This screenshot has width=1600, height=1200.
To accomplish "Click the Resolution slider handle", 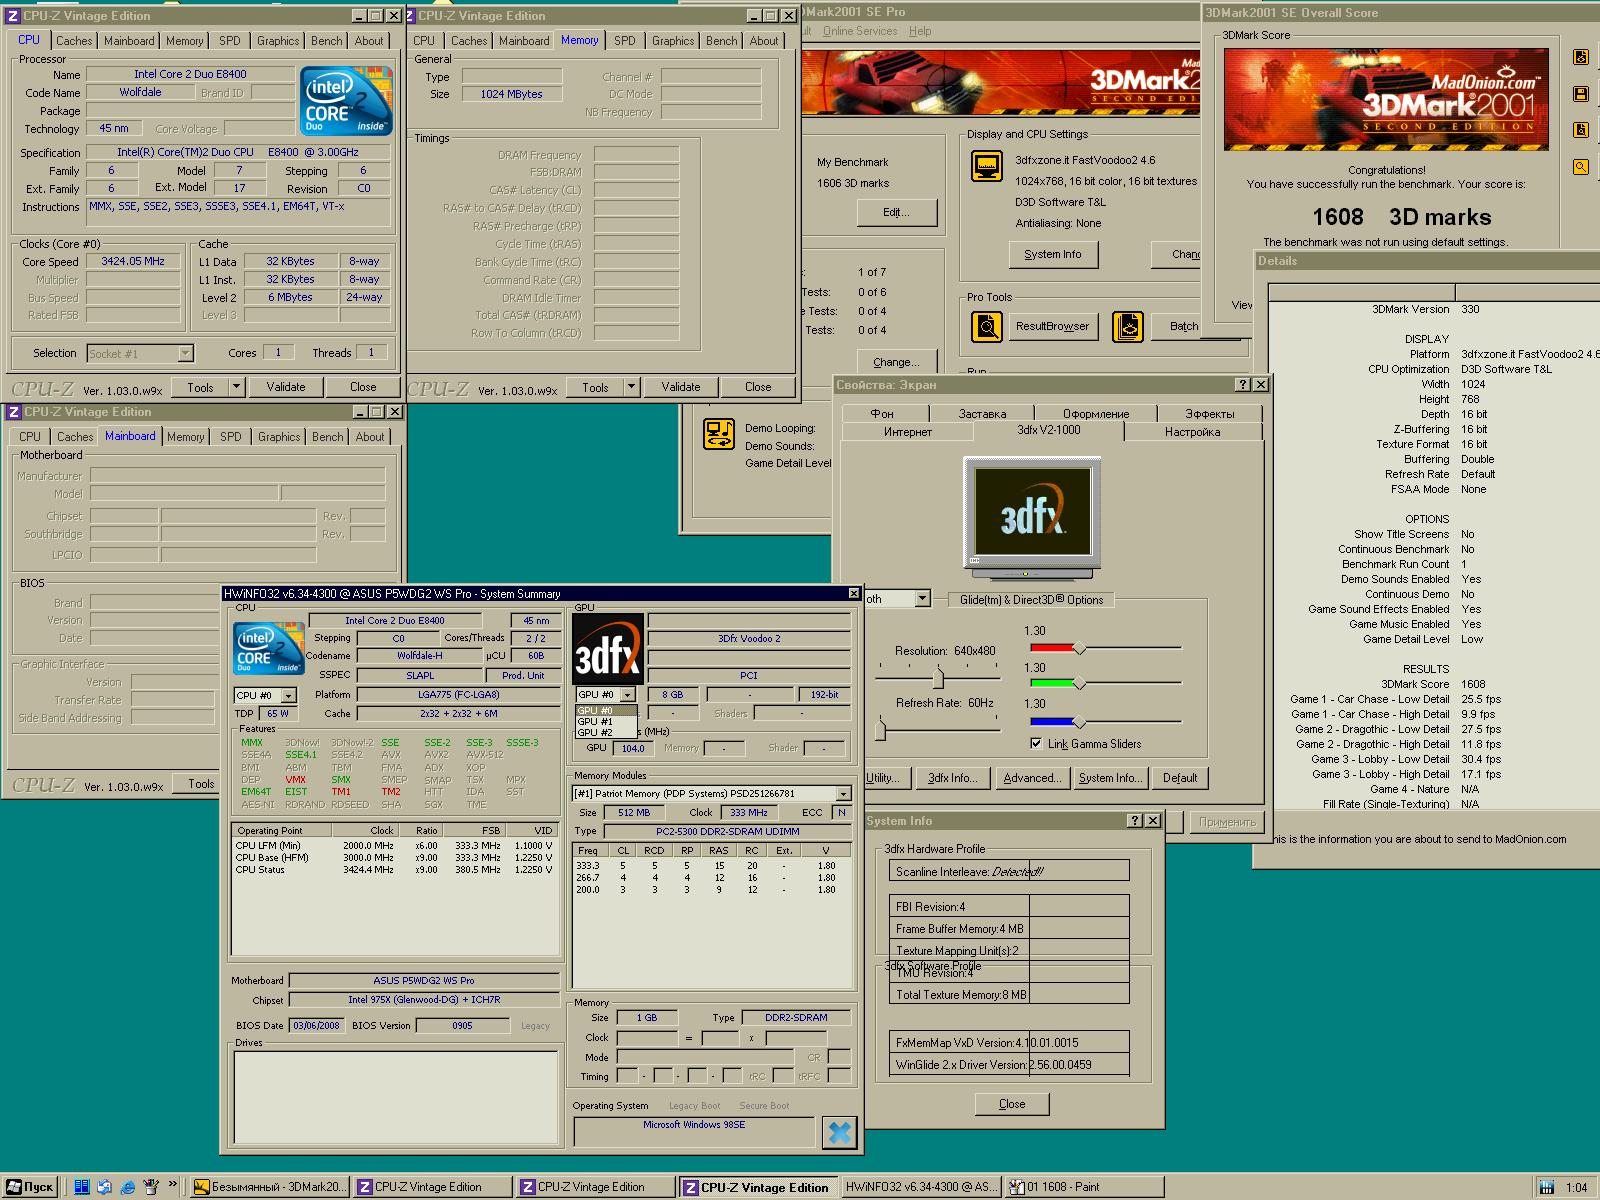I will 938,678.
